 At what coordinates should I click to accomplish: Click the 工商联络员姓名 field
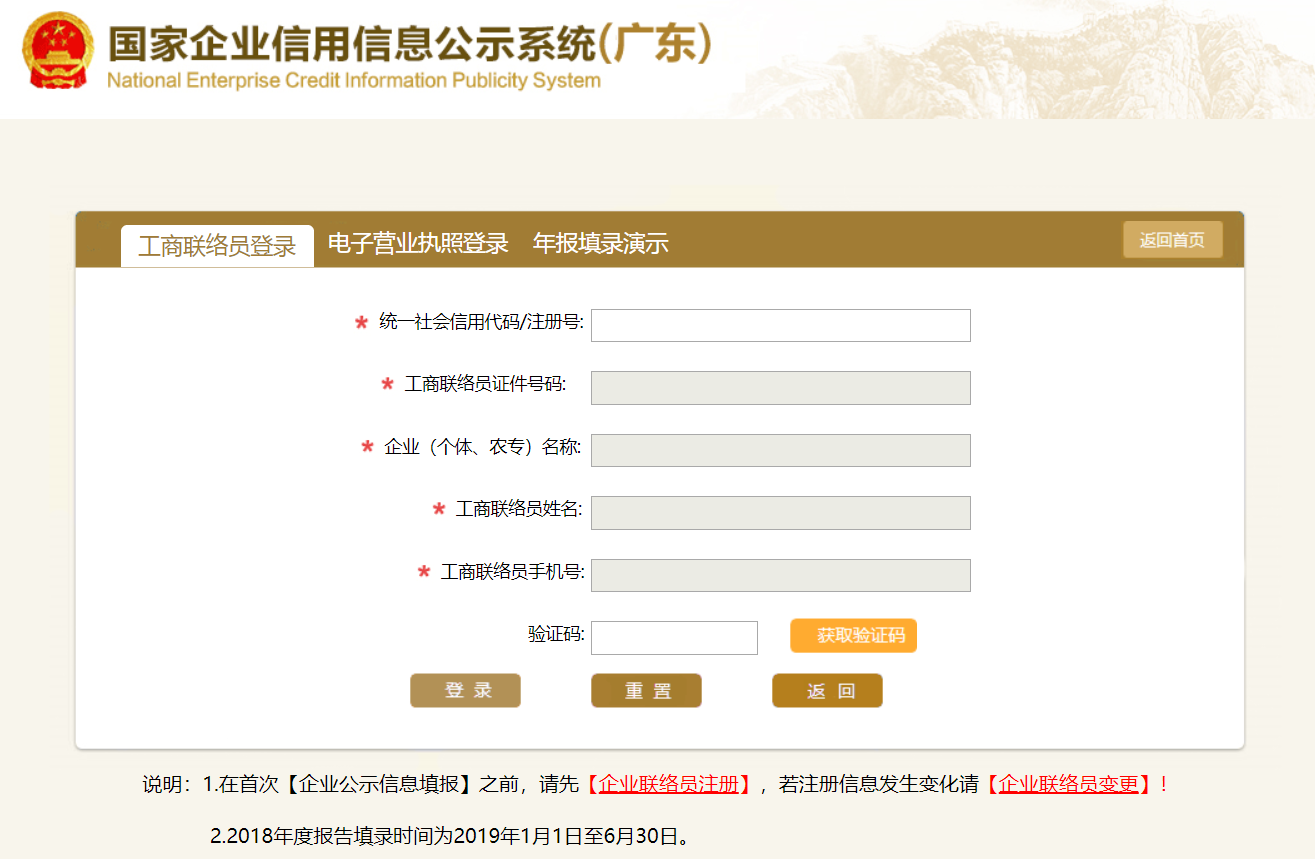(780, 513)
